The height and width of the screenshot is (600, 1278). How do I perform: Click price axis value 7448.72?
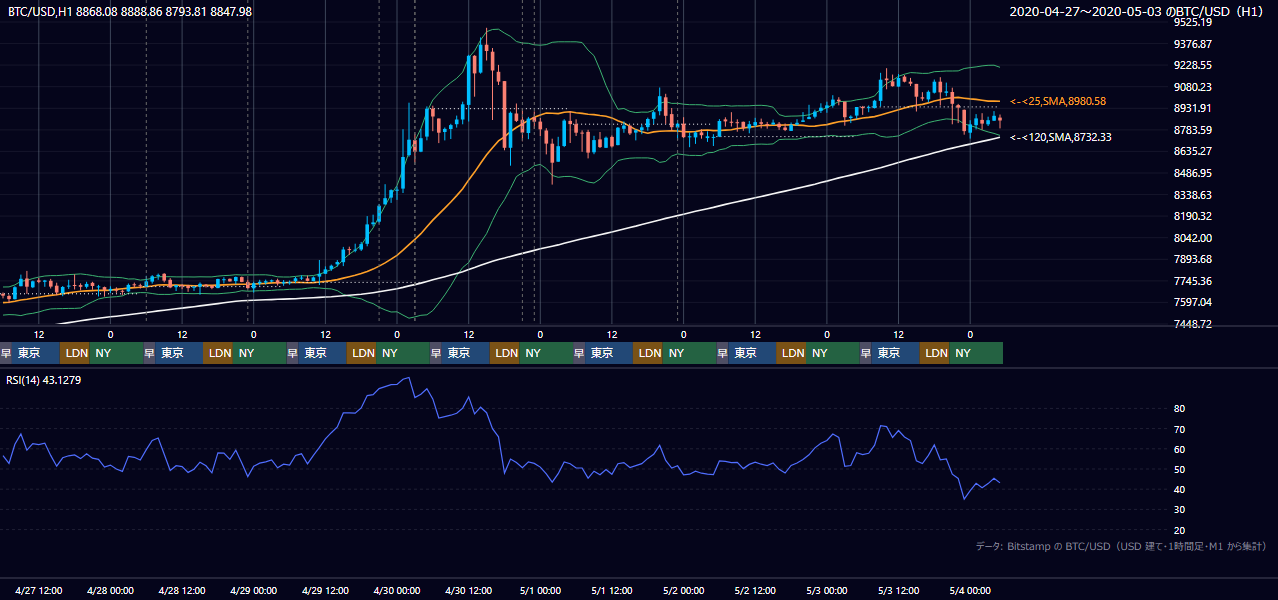click(1193, 324)
